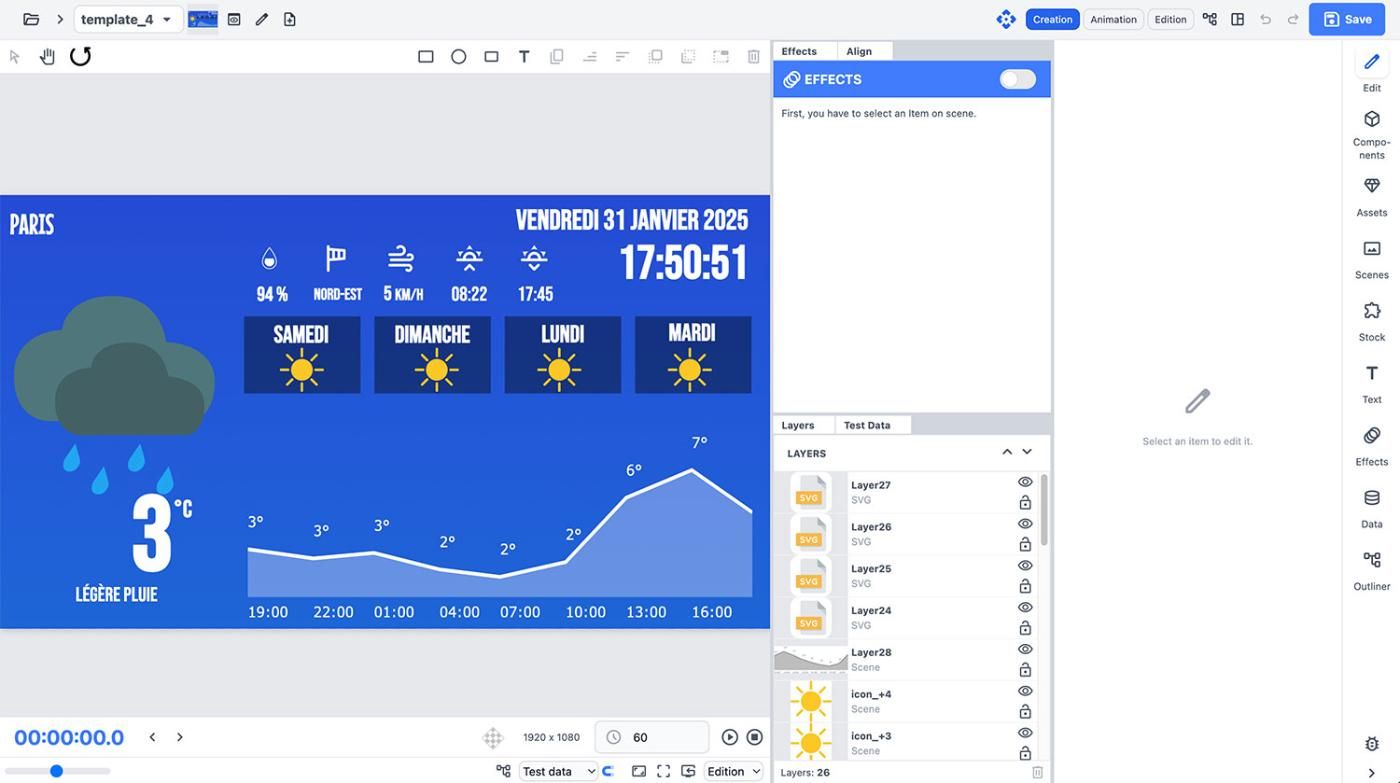Open the Assets panel
Viewport: 1400px width, 783px height.
(x=1371, y=197)
